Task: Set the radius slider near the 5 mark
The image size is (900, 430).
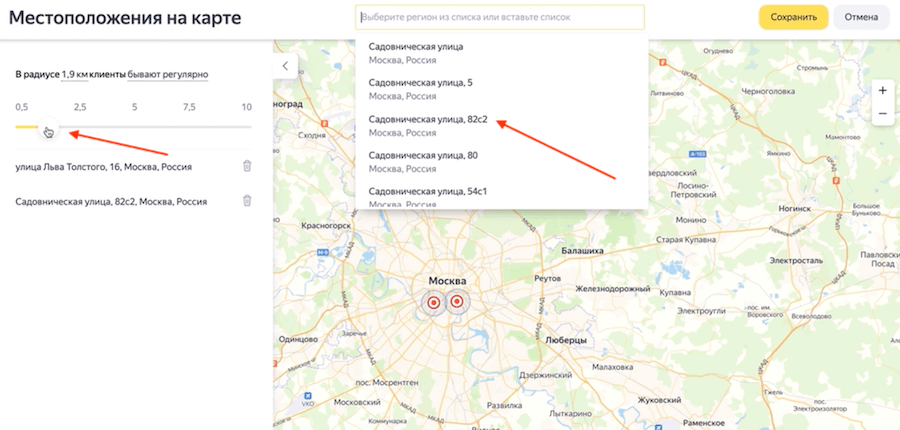Action: (x=135, y=127)
